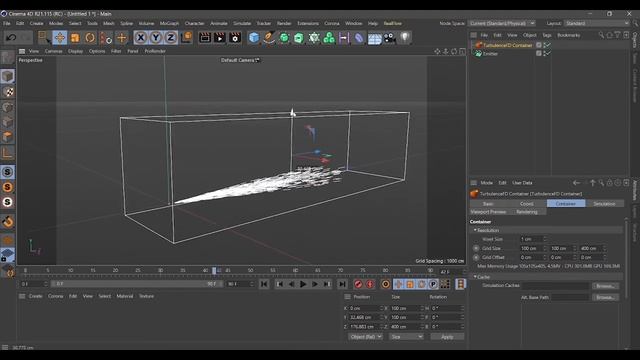This screenshot has height=360, width=640.
Task: Click the TurbulenceFD Container object icon
Action: (478, 45)
